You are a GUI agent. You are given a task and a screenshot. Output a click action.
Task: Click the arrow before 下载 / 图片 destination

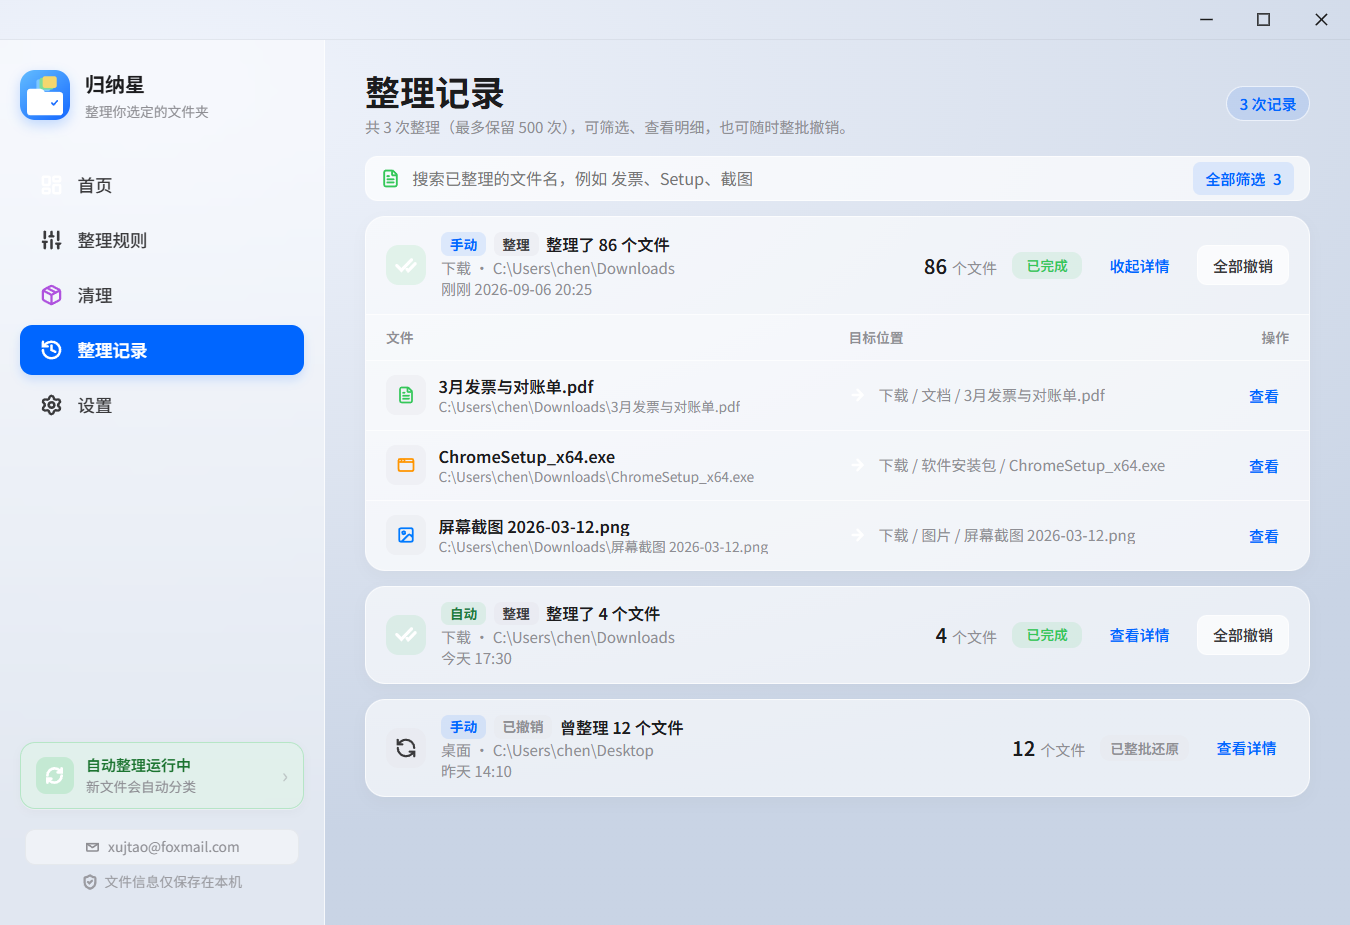coord(858,536)
